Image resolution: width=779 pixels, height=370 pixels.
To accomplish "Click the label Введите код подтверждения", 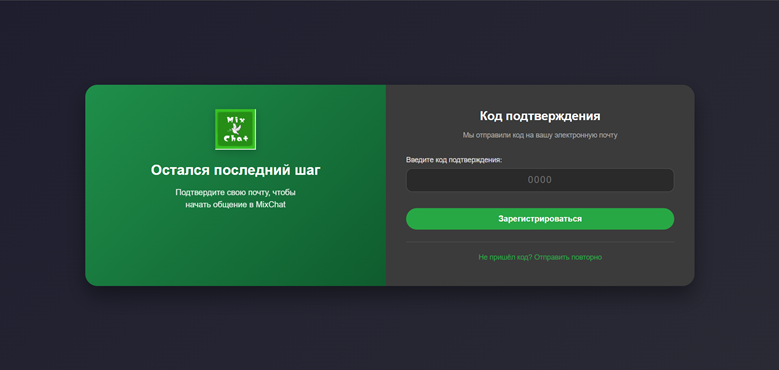I will [454, 160].
